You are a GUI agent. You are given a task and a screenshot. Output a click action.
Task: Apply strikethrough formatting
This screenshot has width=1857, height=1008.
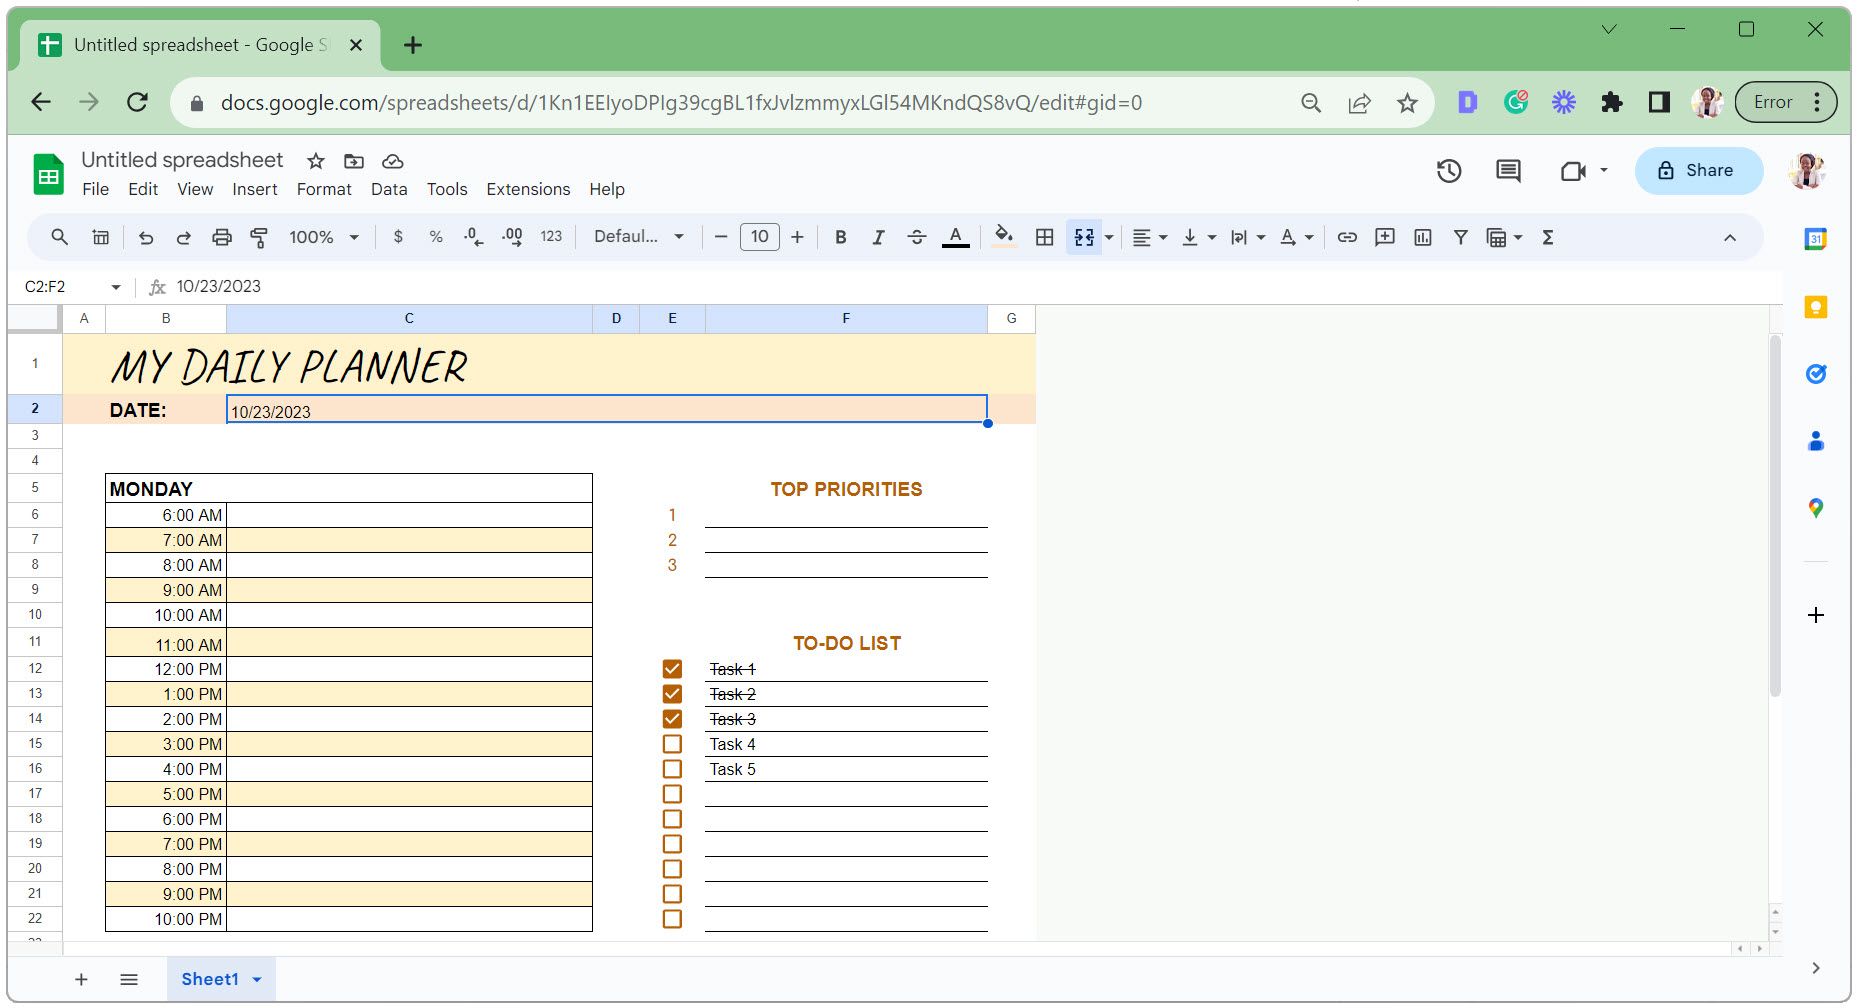pos(917,237)
